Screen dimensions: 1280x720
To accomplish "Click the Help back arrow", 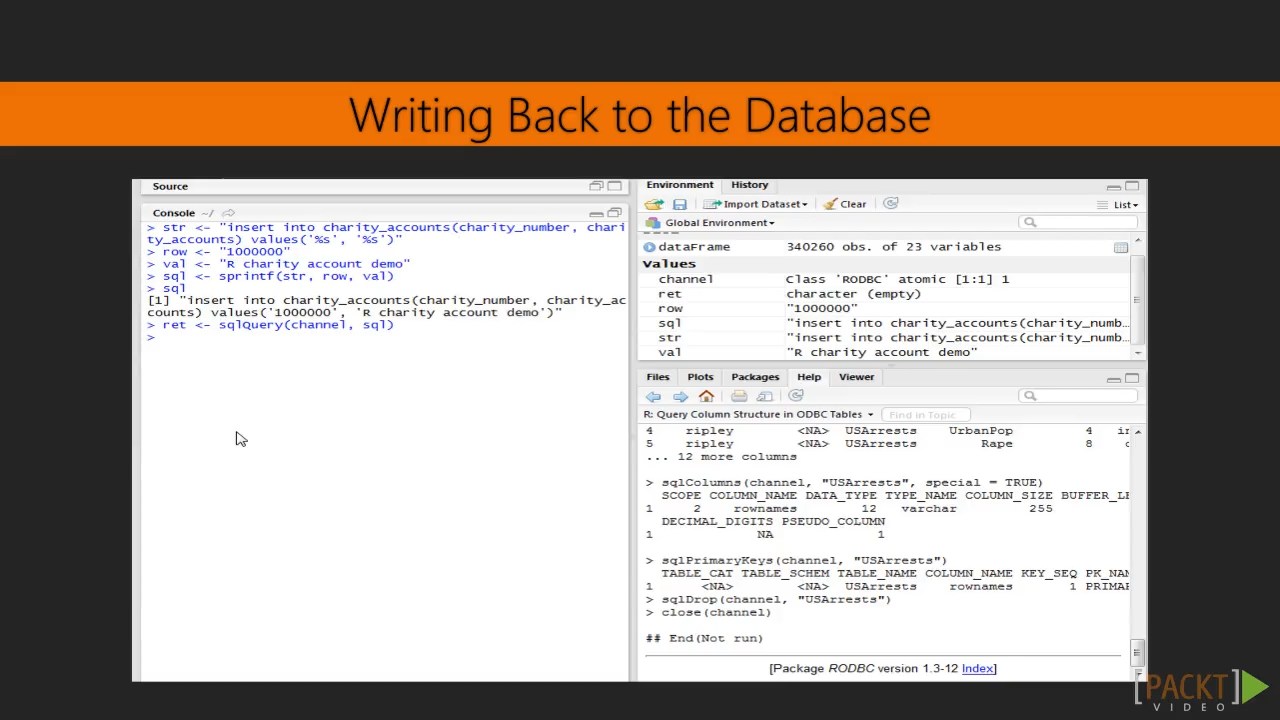I will (x=654, y=396).
